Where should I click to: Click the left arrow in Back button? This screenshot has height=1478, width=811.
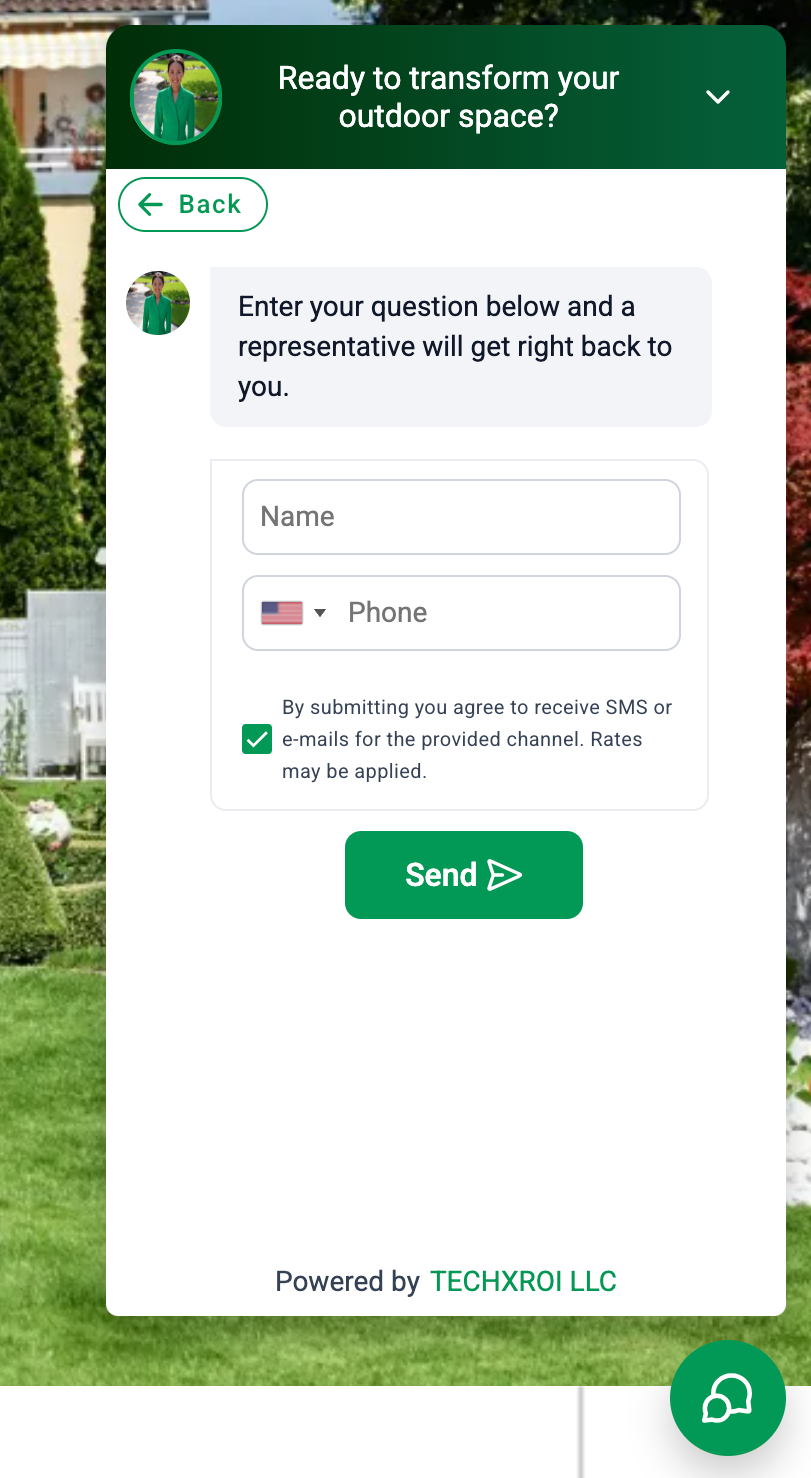coord(150,205)
